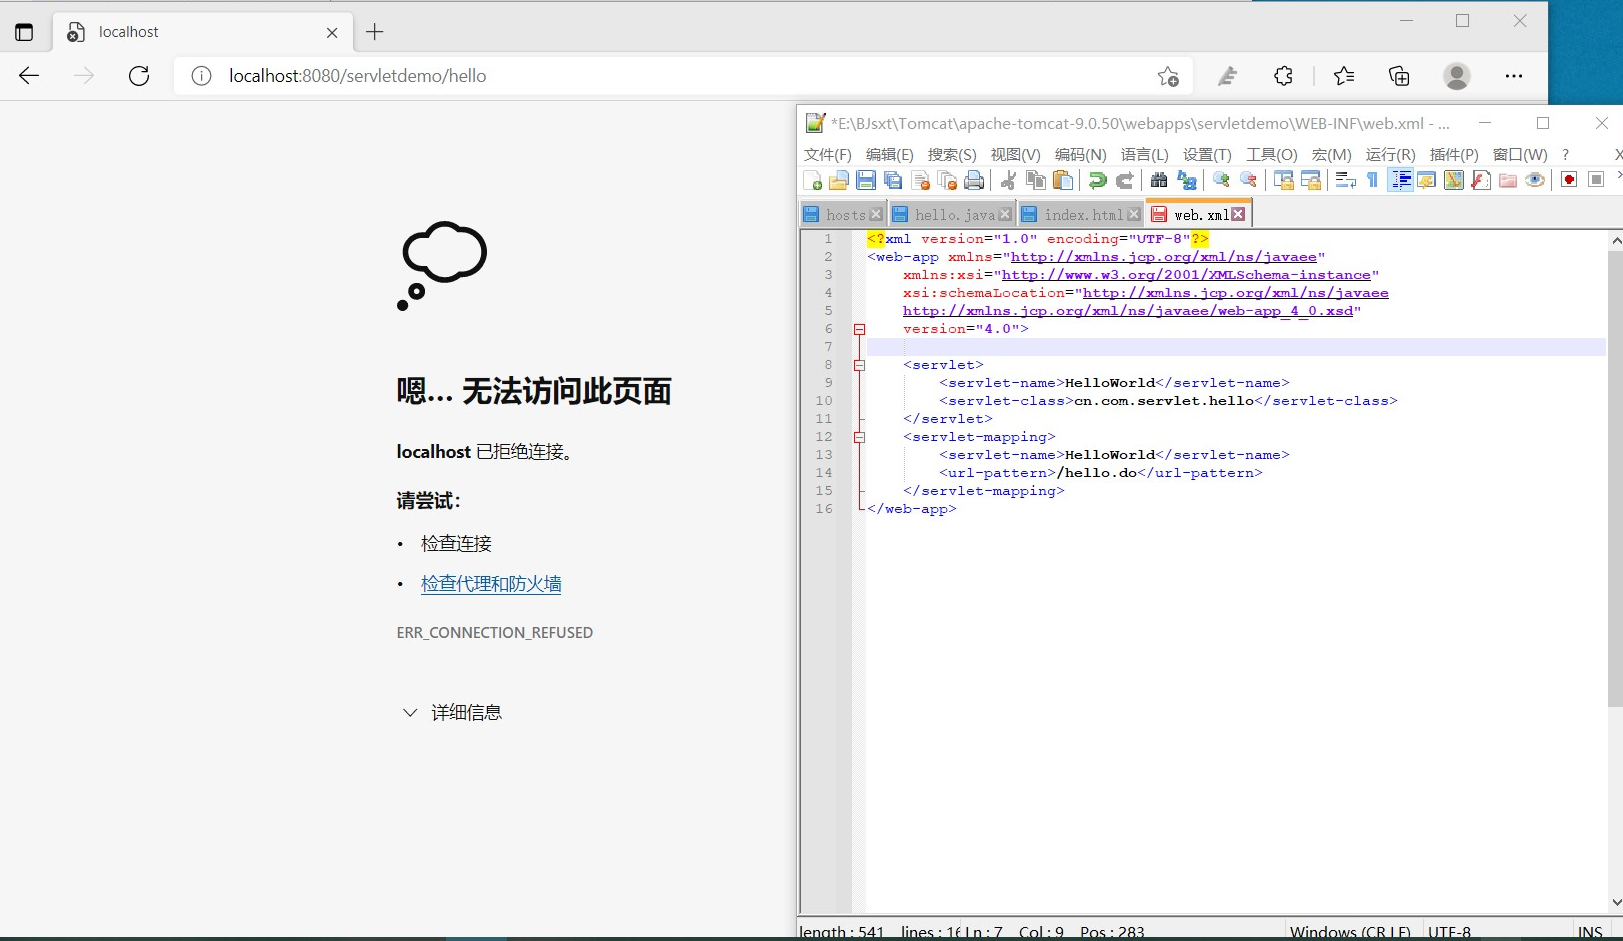Click the 检查代理和防火墙 link
Viewport: 1623px width, 941px height.
[x=491, y=584]
